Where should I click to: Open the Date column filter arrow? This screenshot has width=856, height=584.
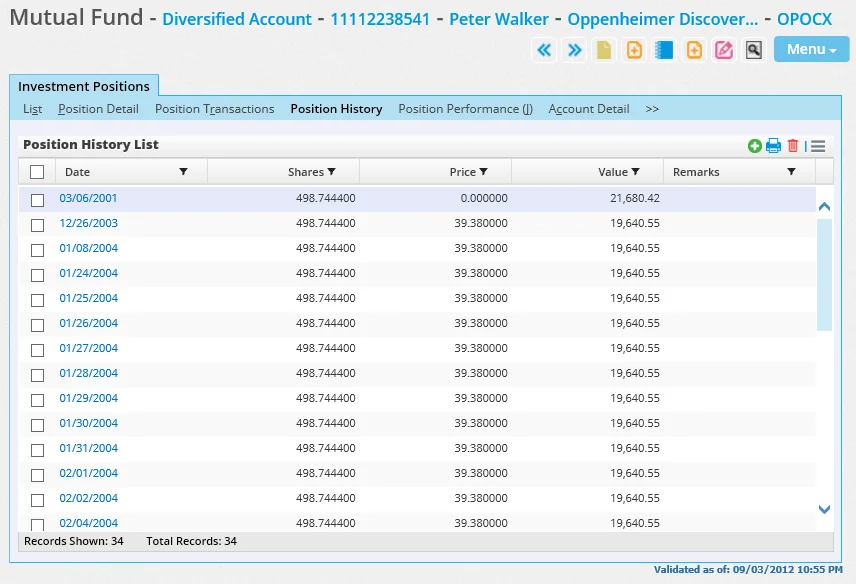(x=183, y=172)
